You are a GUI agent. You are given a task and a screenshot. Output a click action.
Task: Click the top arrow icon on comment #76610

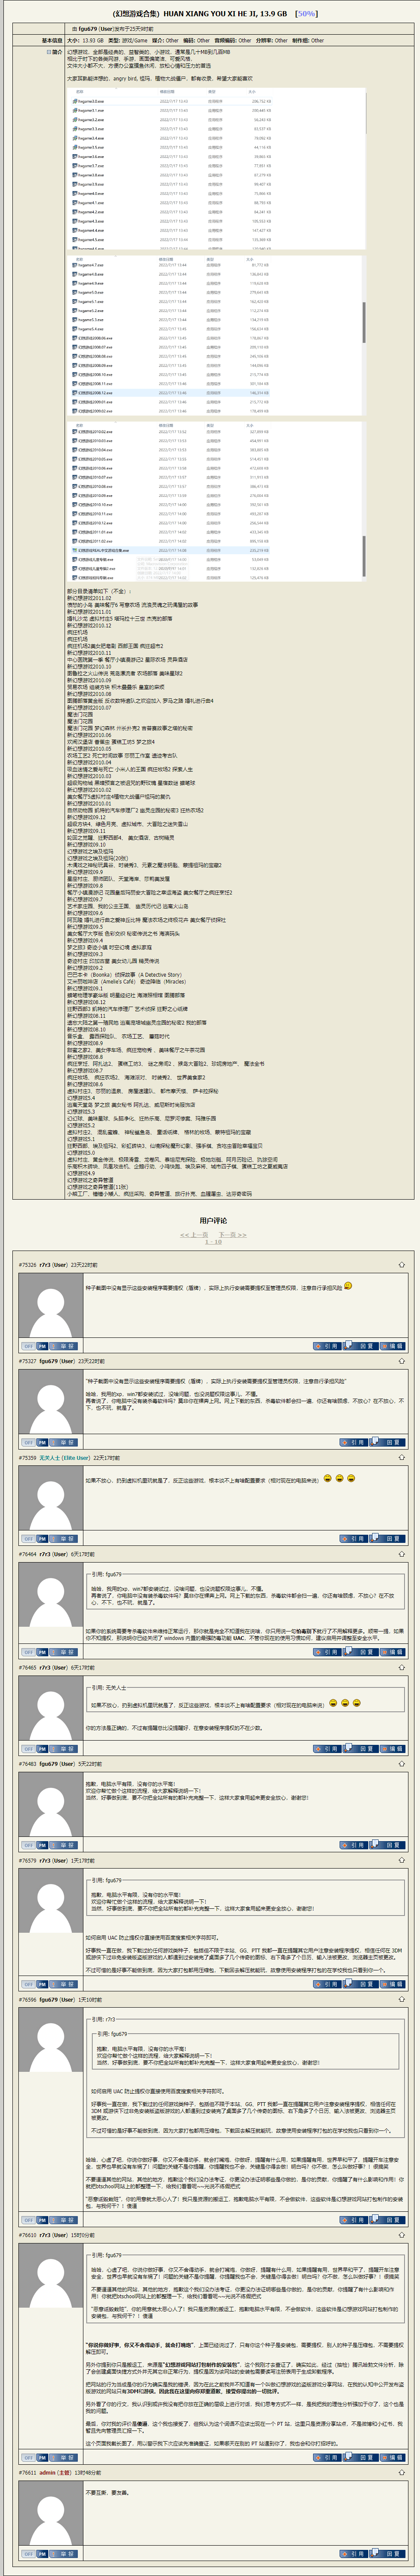(x=402, y=2234)
